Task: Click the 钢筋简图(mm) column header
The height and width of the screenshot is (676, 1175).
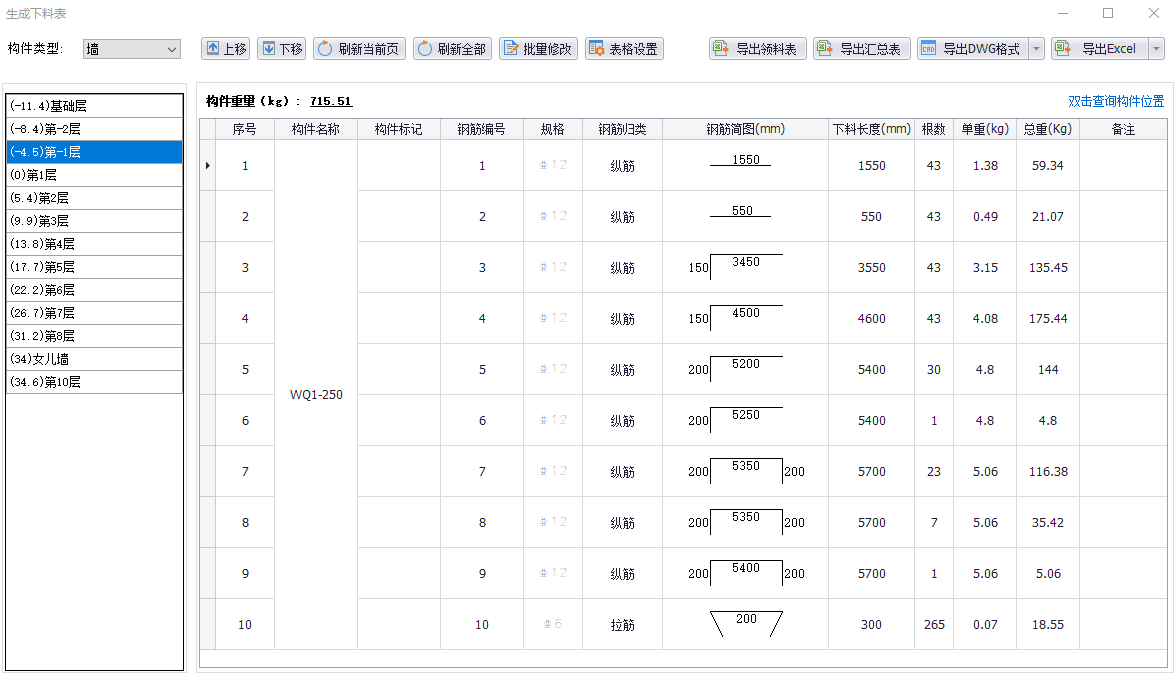Action: [x=745, y=129]
